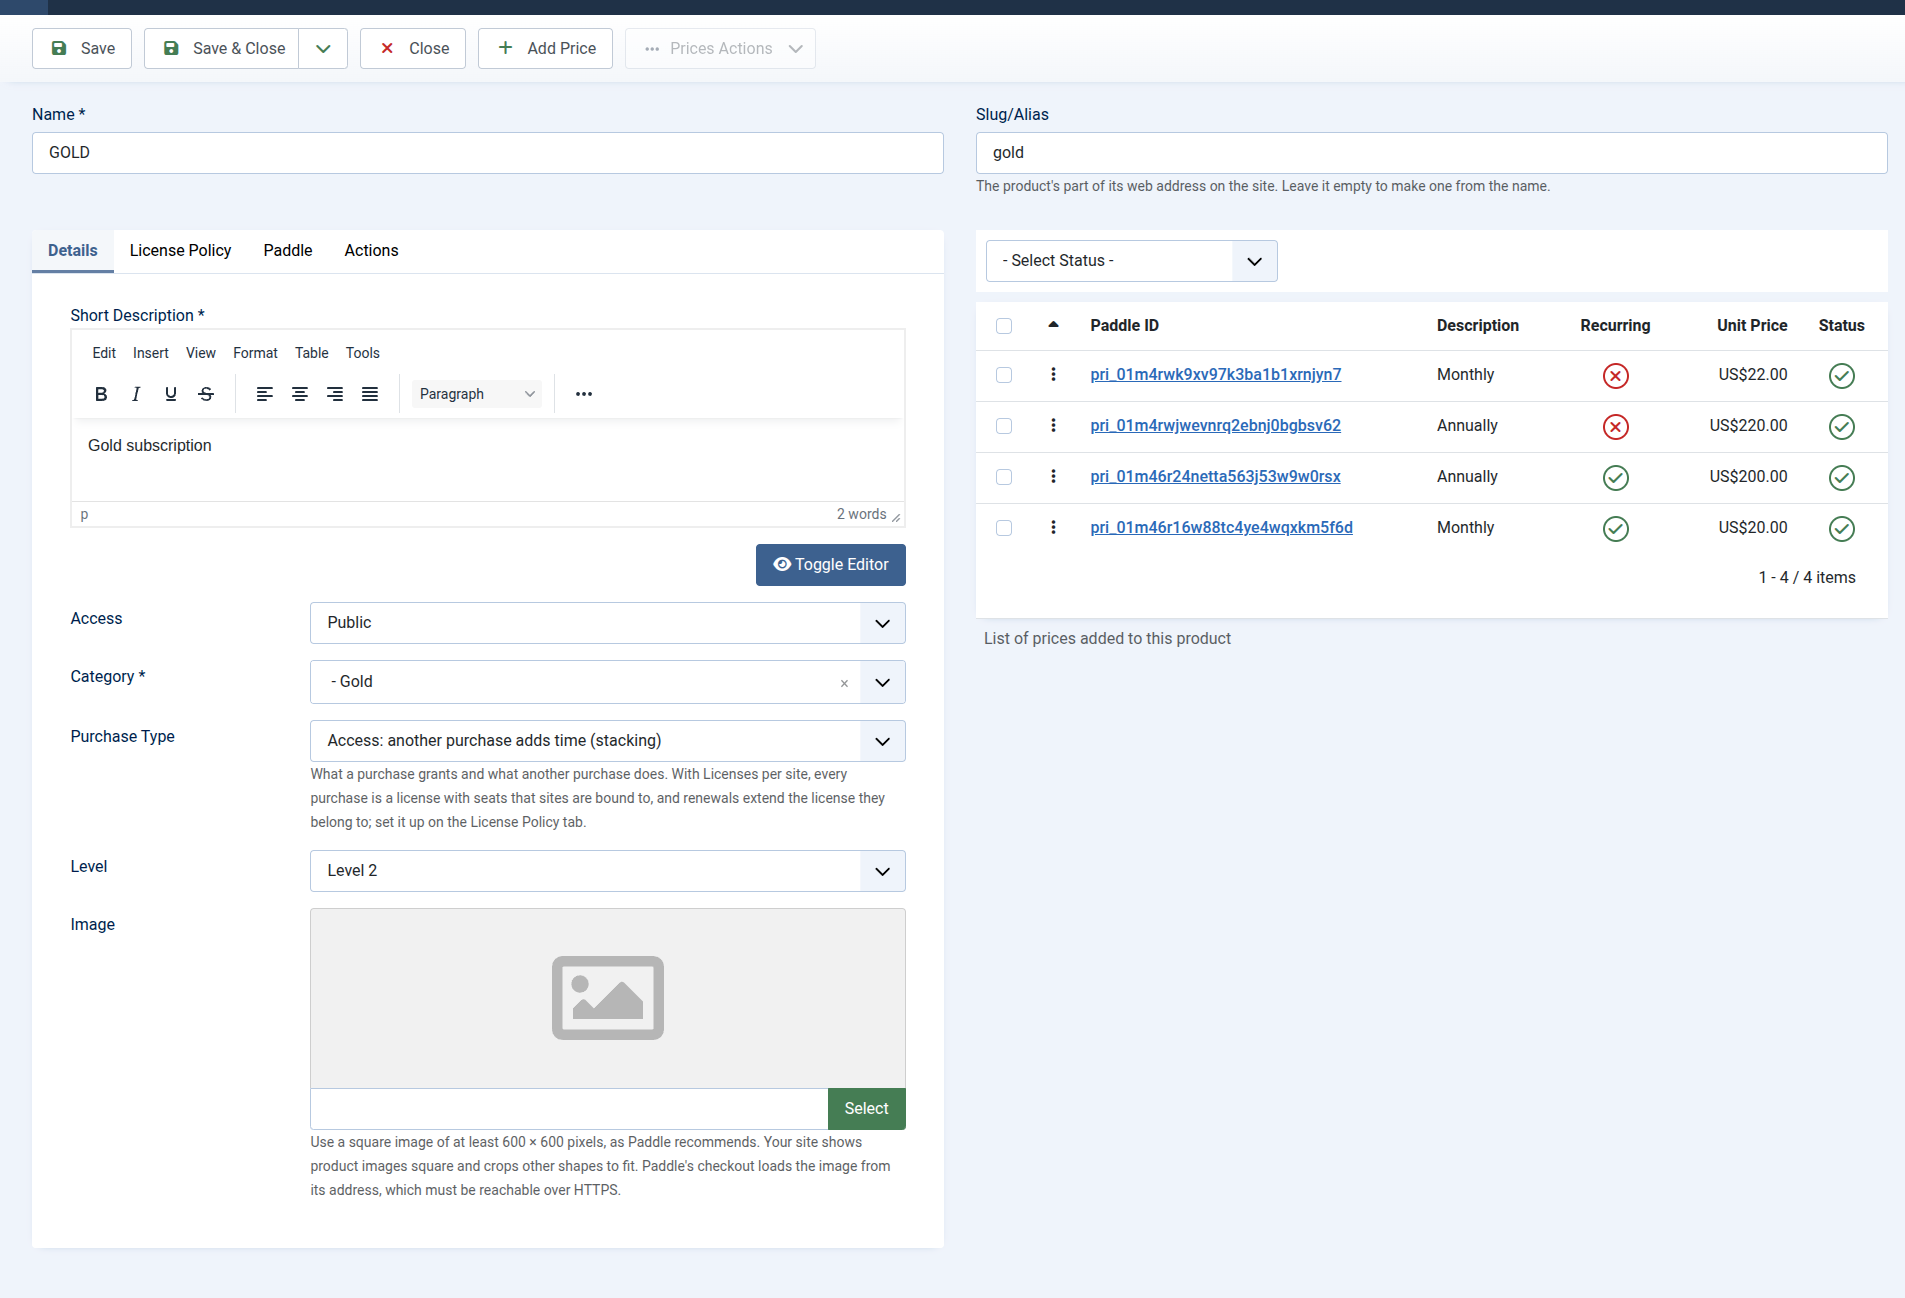Switch to the License Policy tab
The height and width of the screenshot is (1298, 1905).
click(180, 251)
